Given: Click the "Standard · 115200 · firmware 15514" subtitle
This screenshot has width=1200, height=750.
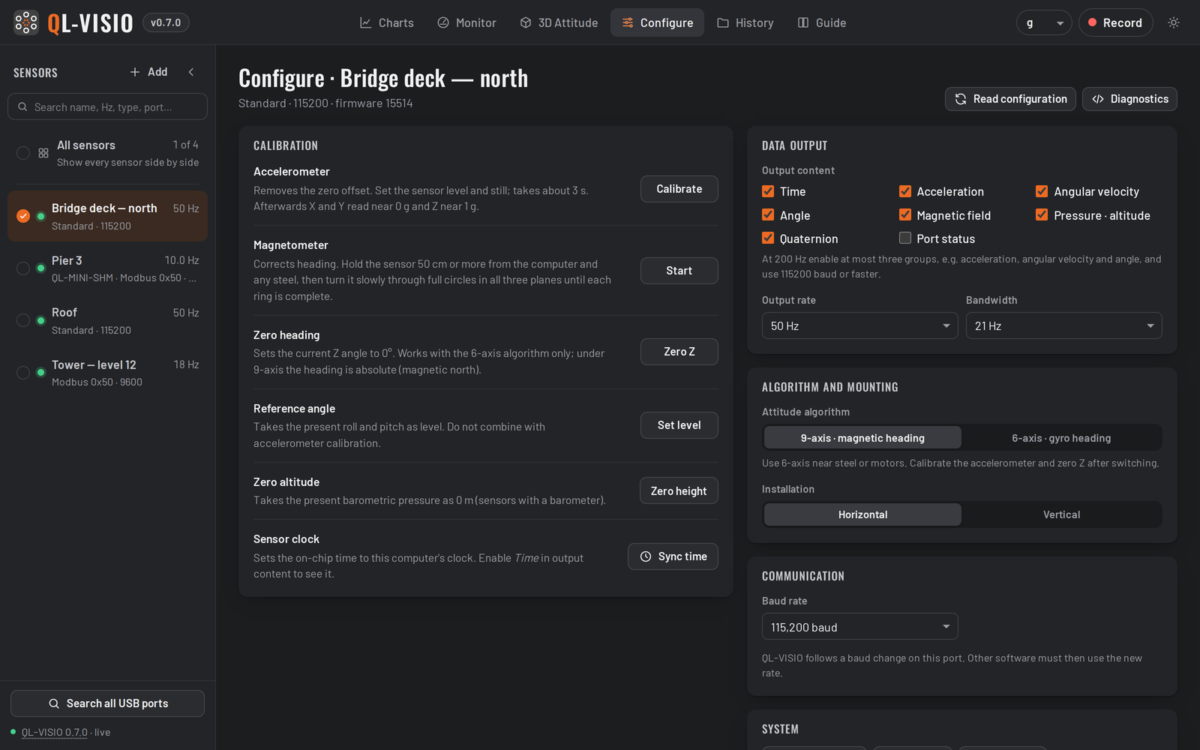Looking at the screenshot, I should click(x=326, y=103).
